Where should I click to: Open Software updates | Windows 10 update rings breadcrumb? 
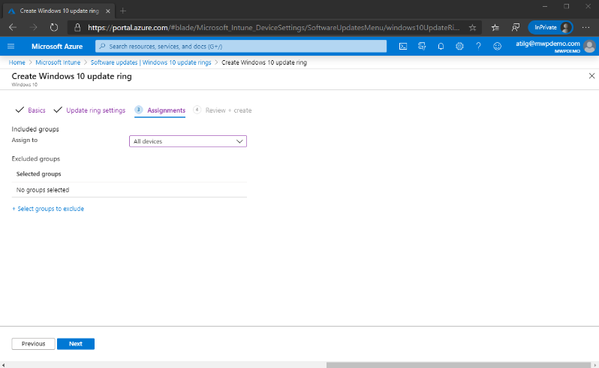151,62
